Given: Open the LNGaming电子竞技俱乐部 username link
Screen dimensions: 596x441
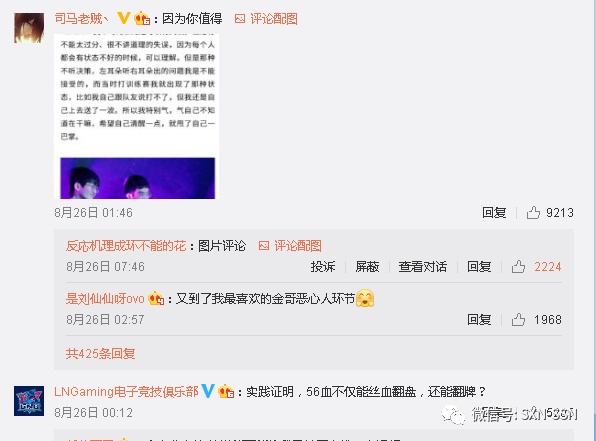Looking at the screenshot, I should point(126,391).
